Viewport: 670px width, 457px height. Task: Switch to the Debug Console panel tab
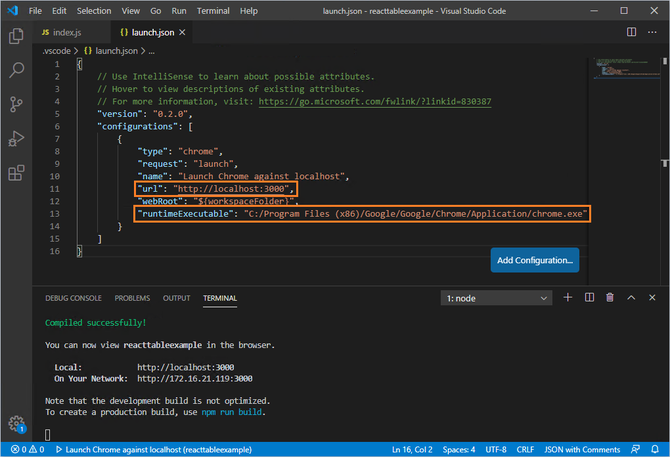click(x=73, y=298)
